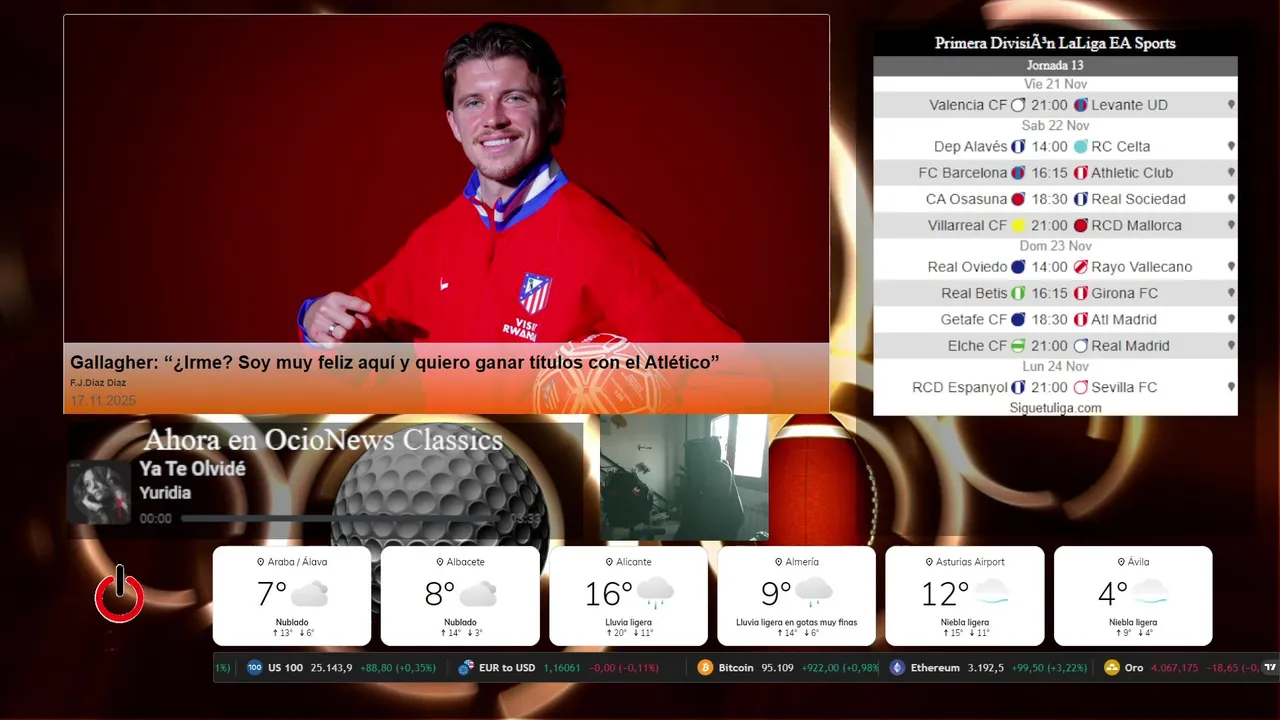Viewport: 1280px width, 720px height.
Task: Click the Levante UD crest icon
Action: 1081,105
